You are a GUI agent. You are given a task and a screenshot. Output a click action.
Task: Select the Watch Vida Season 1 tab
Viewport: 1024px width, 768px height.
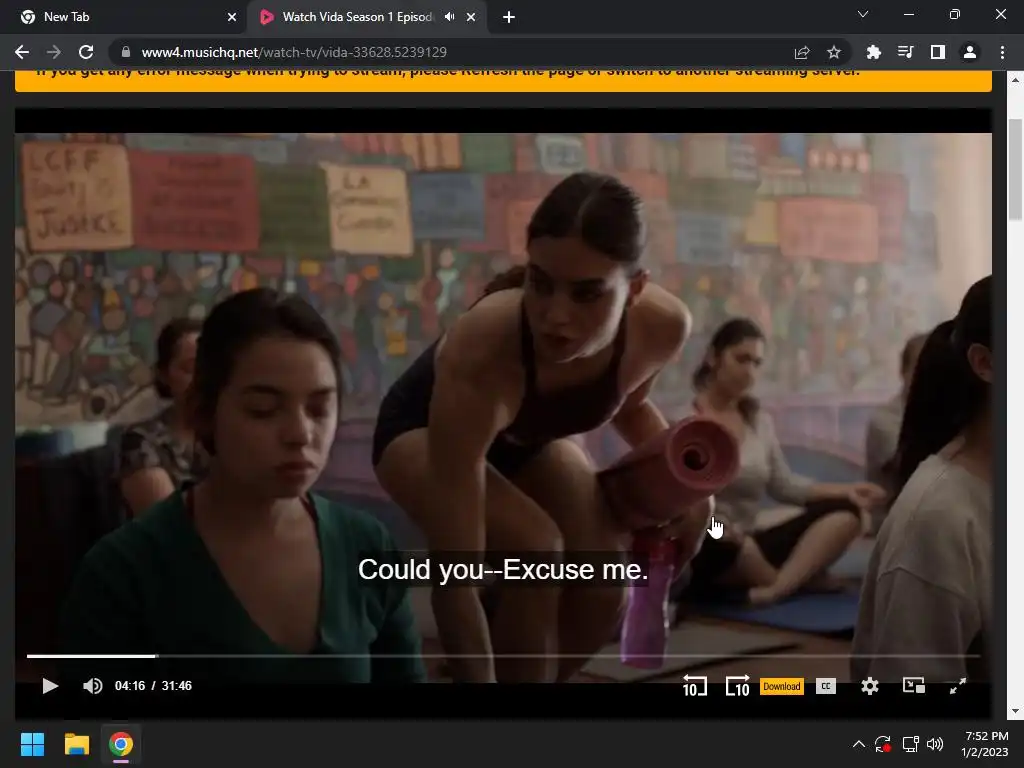click(356, 17)
